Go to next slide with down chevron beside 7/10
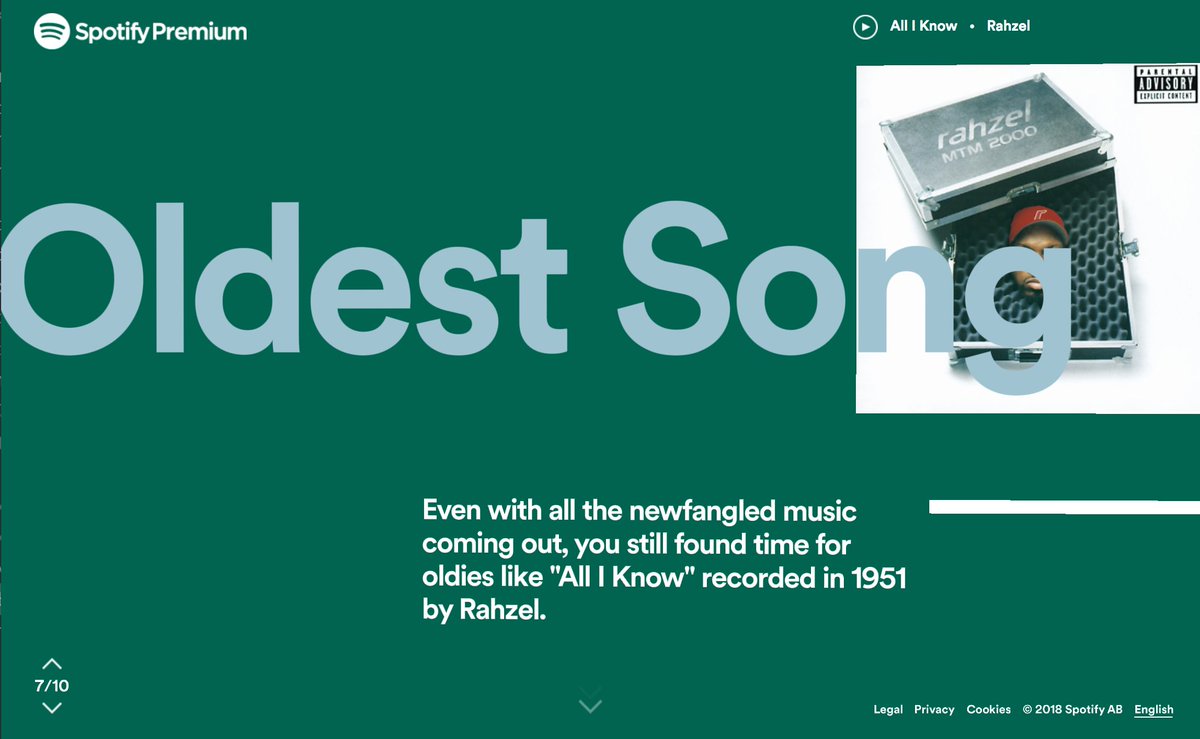Screen dimensions: 1200x739 pos(52,708)
